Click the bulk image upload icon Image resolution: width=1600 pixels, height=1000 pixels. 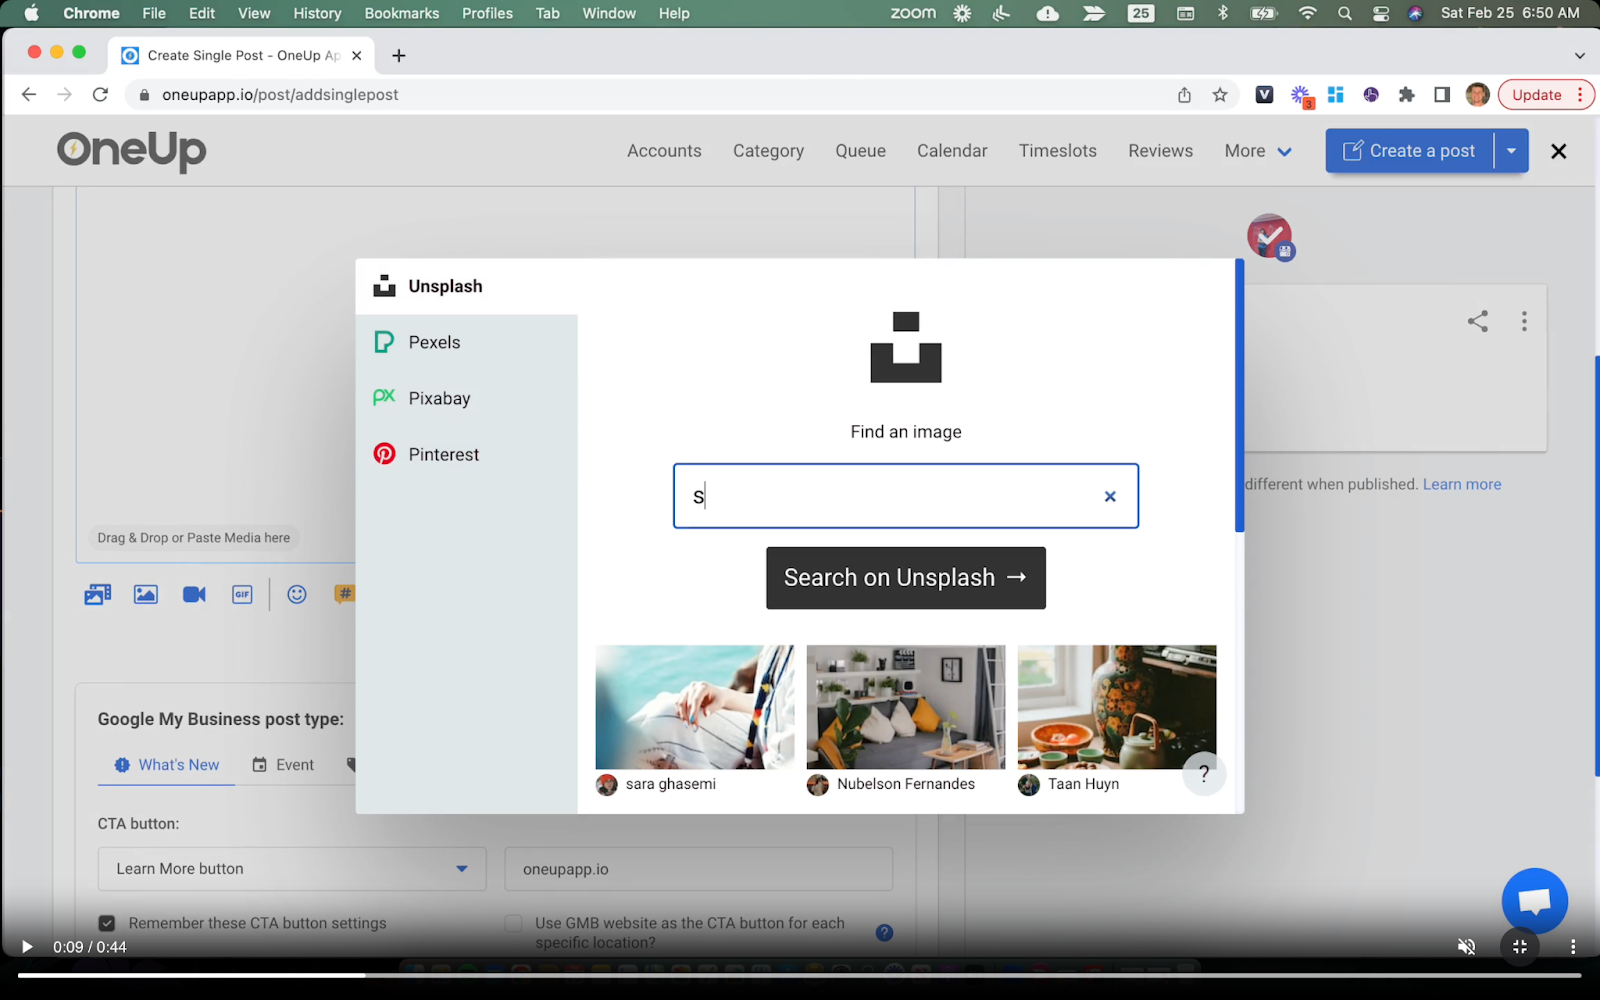click(97, 595)
